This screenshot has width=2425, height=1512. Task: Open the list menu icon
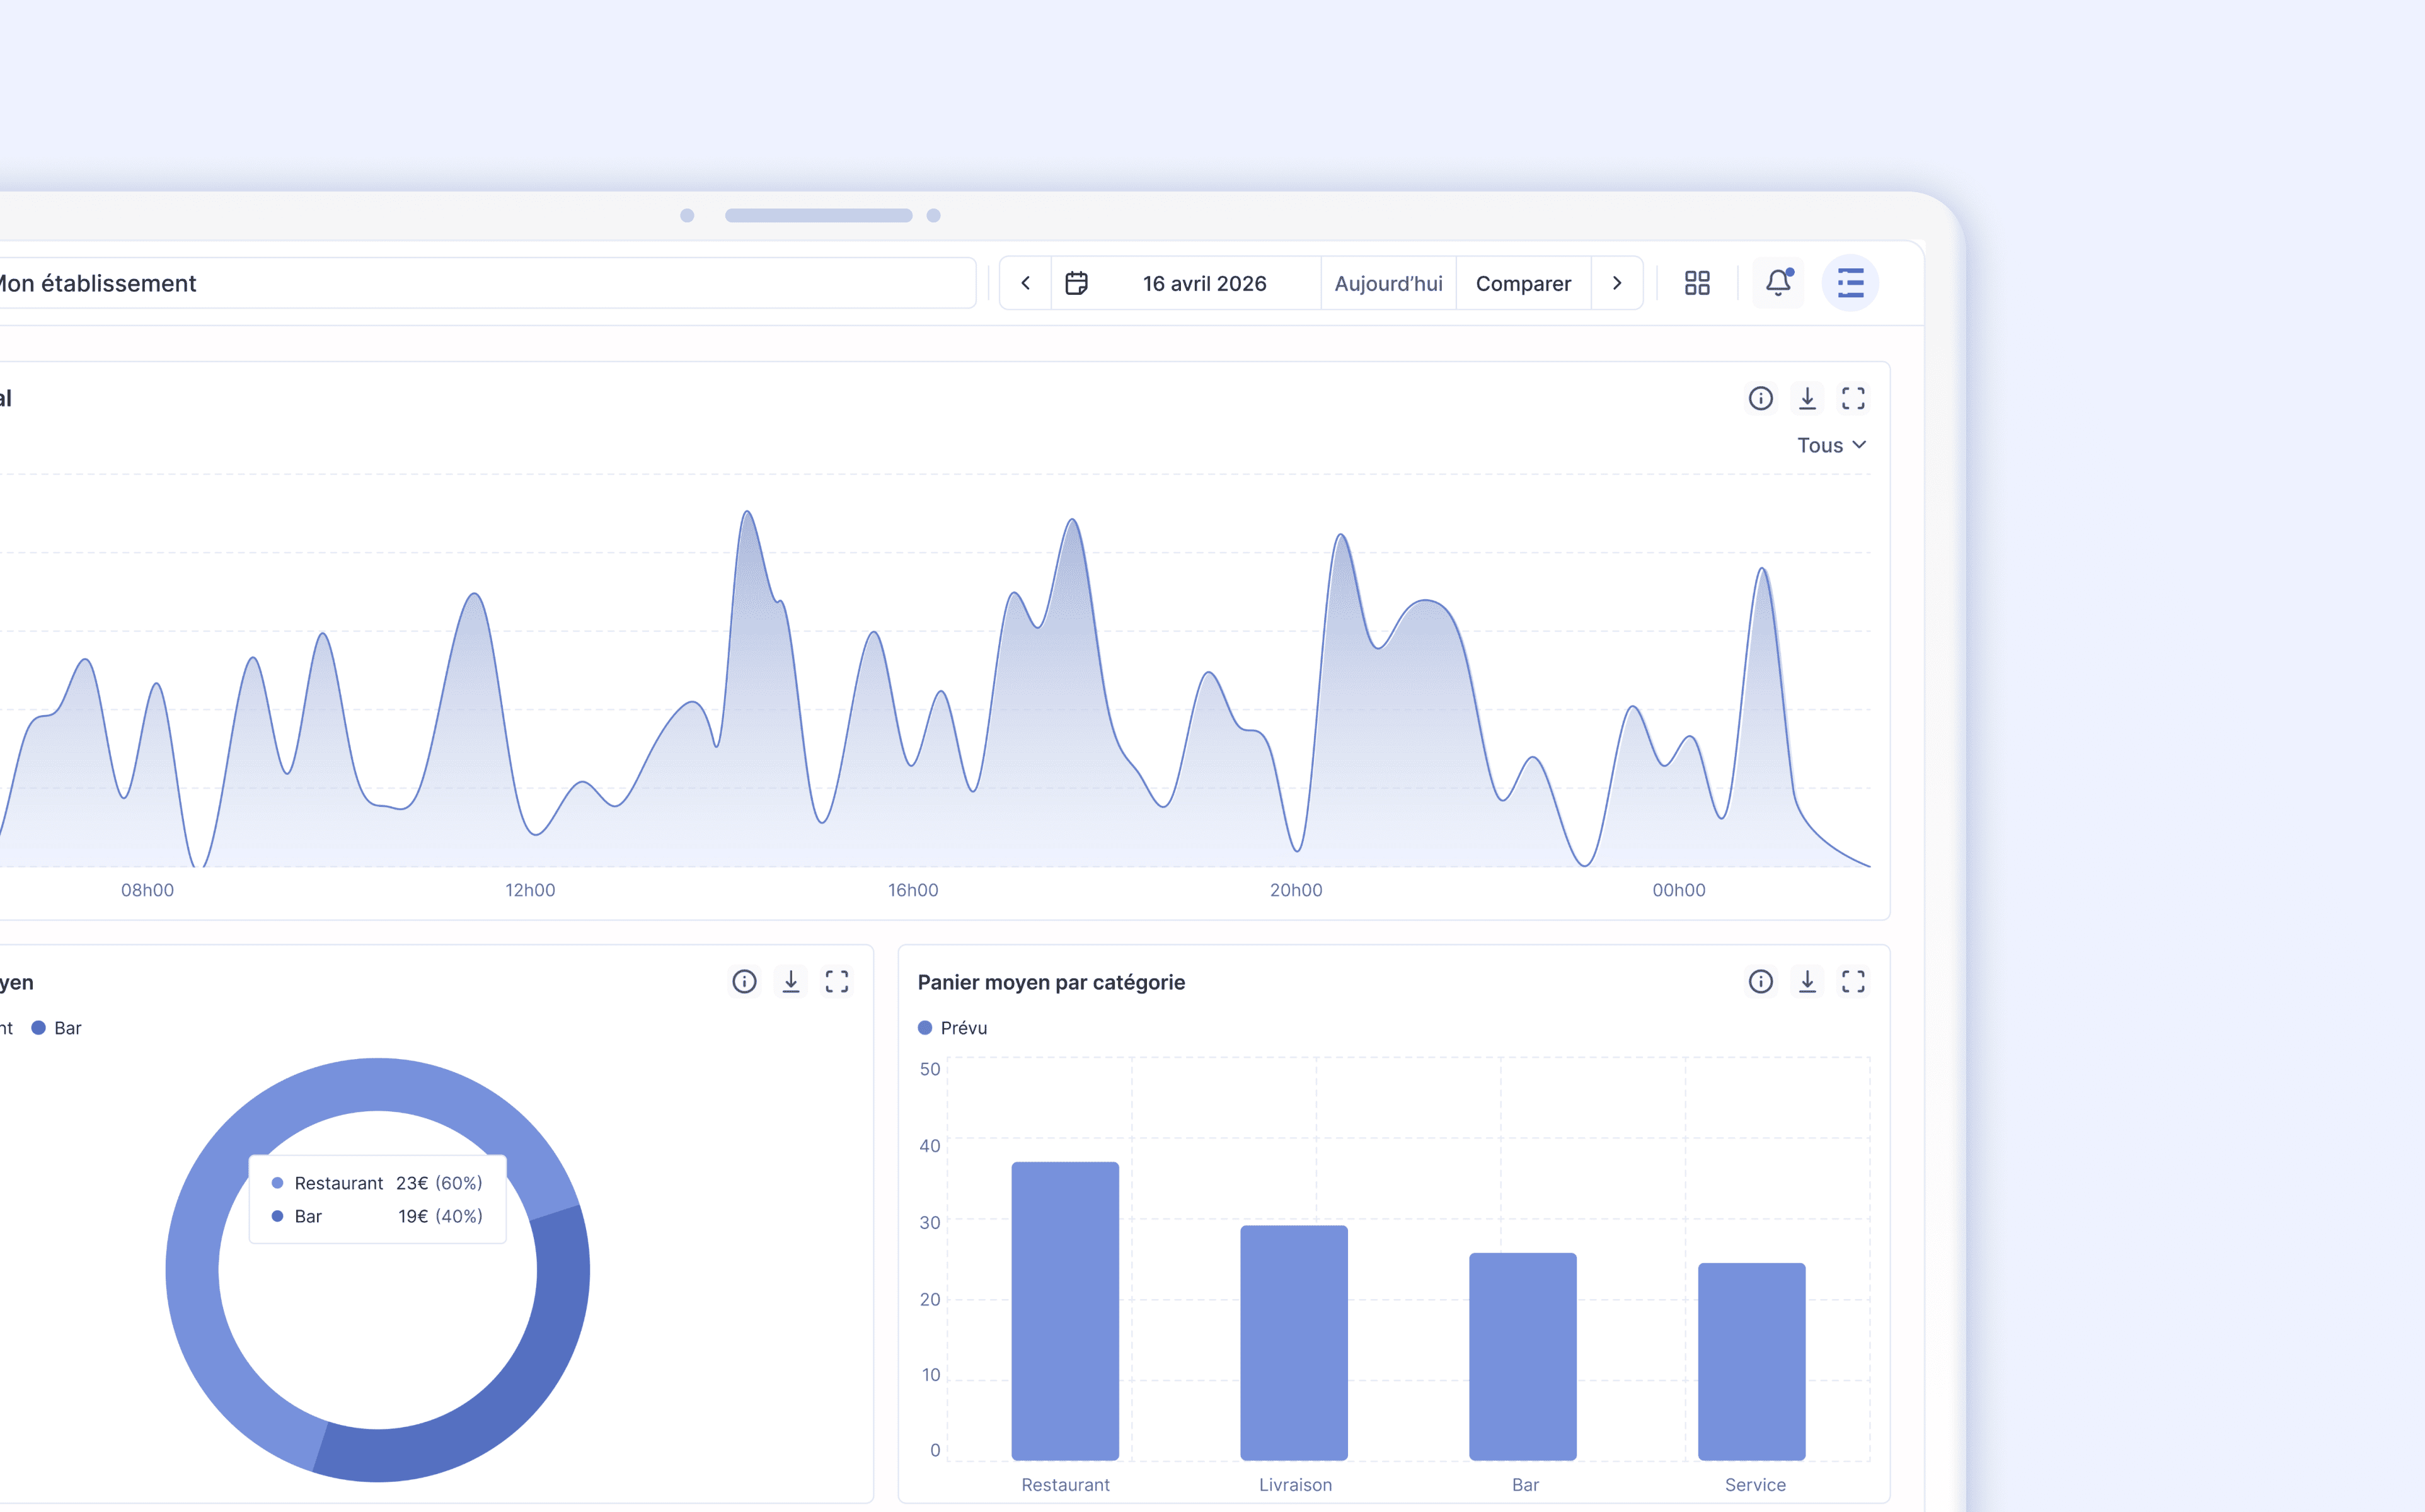1850,283
